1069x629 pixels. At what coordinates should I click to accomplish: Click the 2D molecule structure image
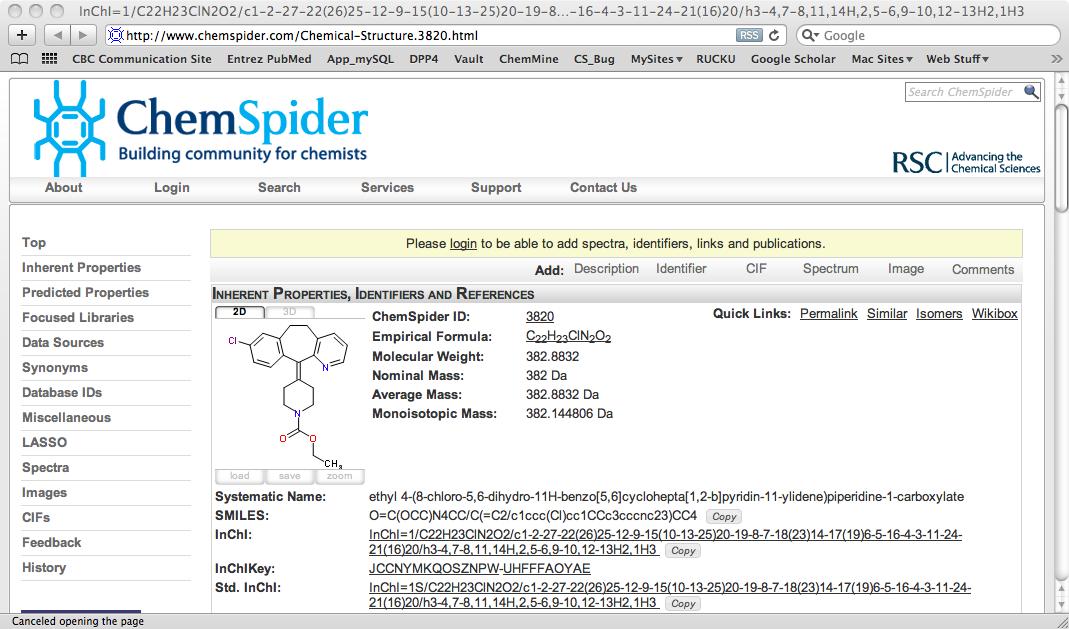(x=290, y=394)
